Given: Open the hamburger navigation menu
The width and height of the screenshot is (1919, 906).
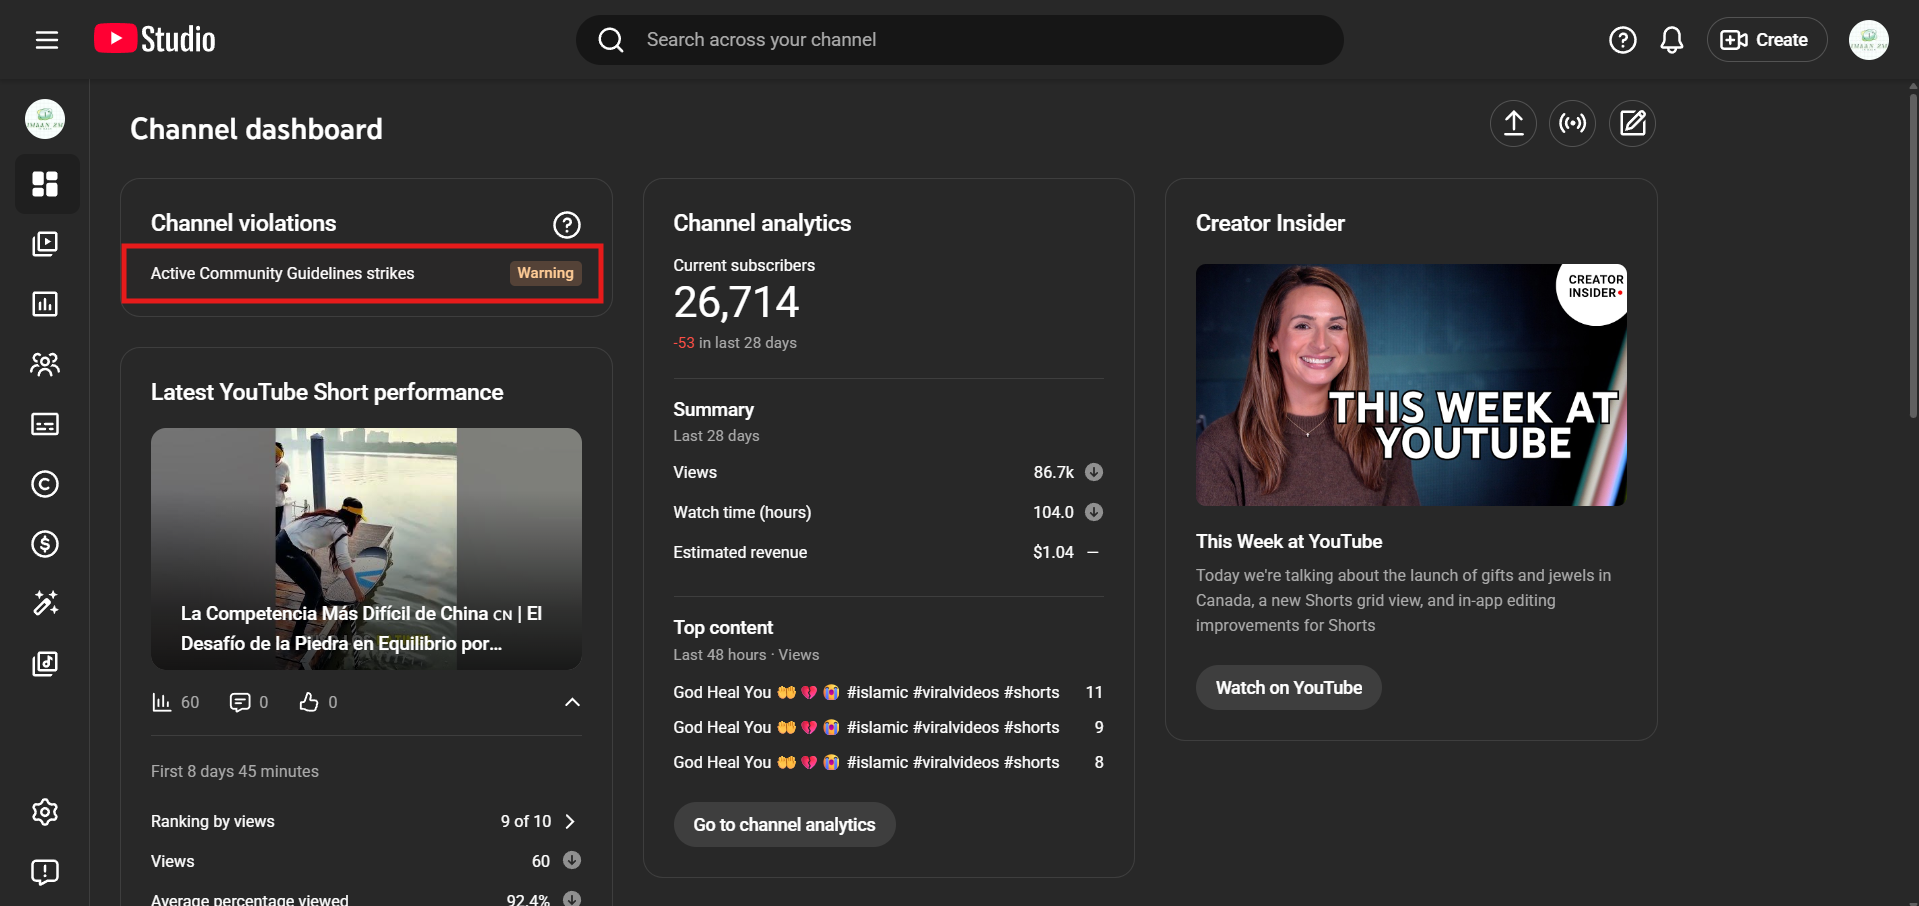Looking at the screenshot, I should pyautogui.click(x=47, y=40).
